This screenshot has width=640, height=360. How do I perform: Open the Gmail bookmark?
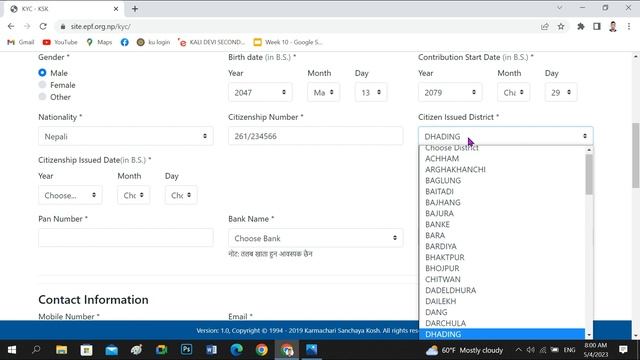[21, 42]
